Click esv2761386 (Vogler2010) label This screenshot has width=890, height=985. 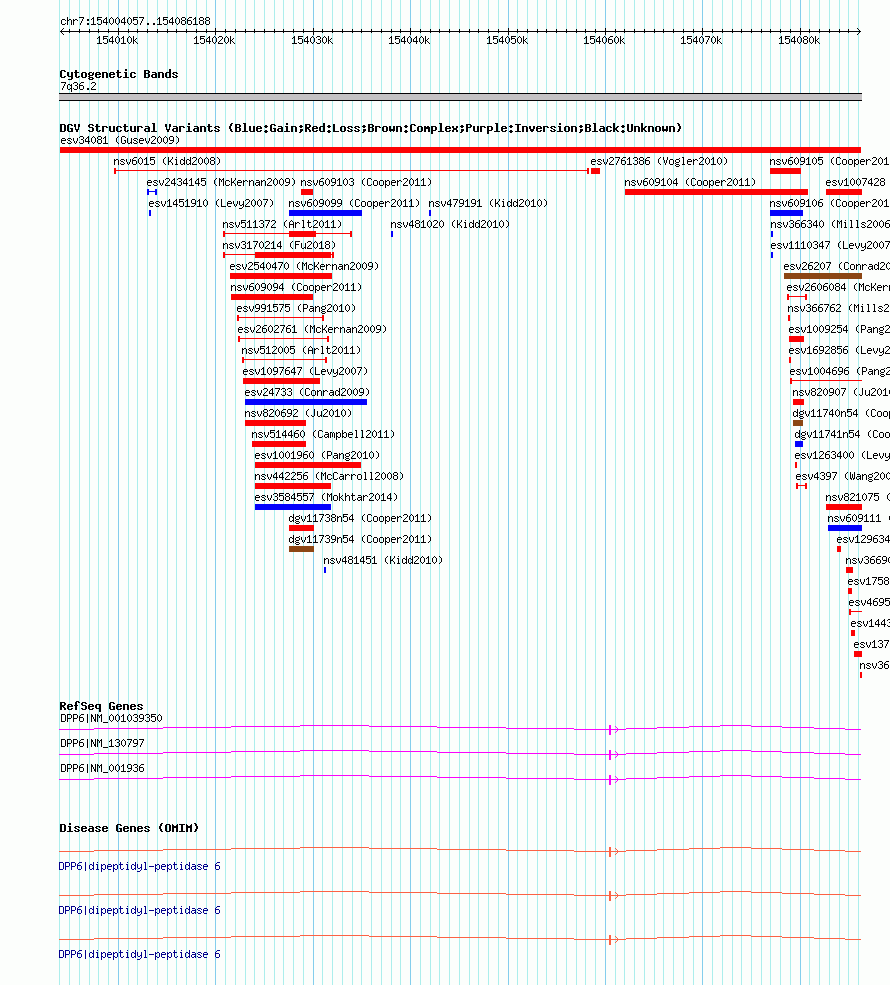(x=659, y=161)
